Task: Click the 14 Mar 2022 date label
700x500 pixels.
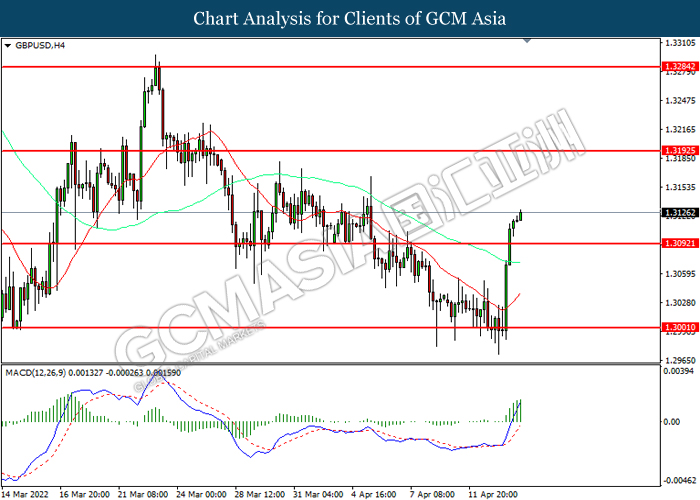Action: coord(26,495)
